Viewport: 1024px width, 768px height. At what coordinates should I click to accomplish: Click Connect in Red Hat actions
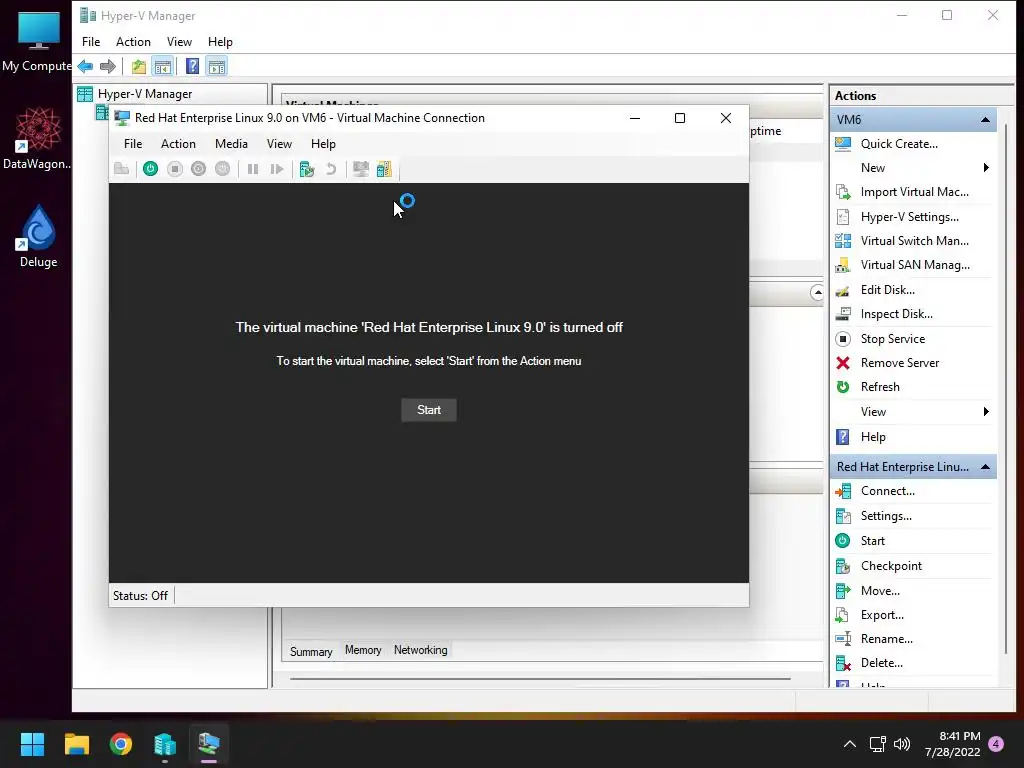(x=888, y=491)
